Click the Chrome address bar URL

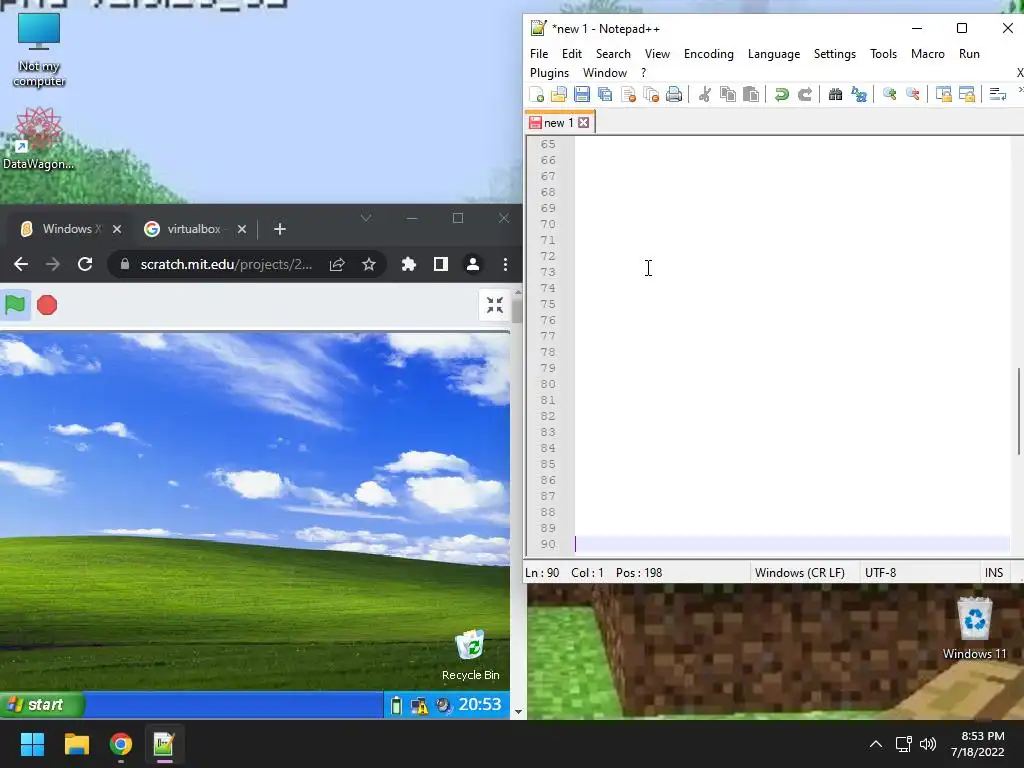[226, 264]
